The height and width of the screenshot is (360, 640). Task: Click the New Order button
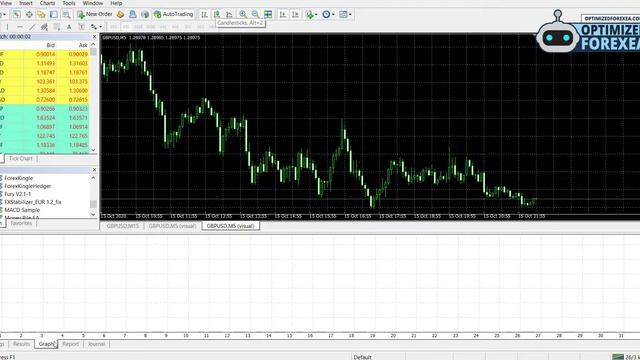tap(95, 14)
